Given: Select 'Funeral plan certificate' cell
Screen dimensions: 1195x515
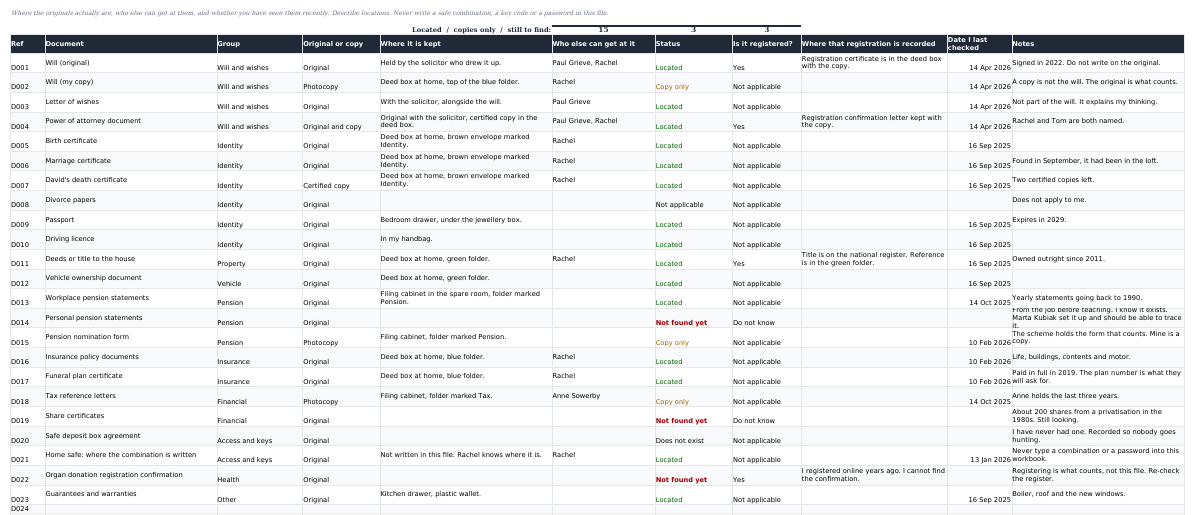Looking at the screenshot, I should click(131, 377).
